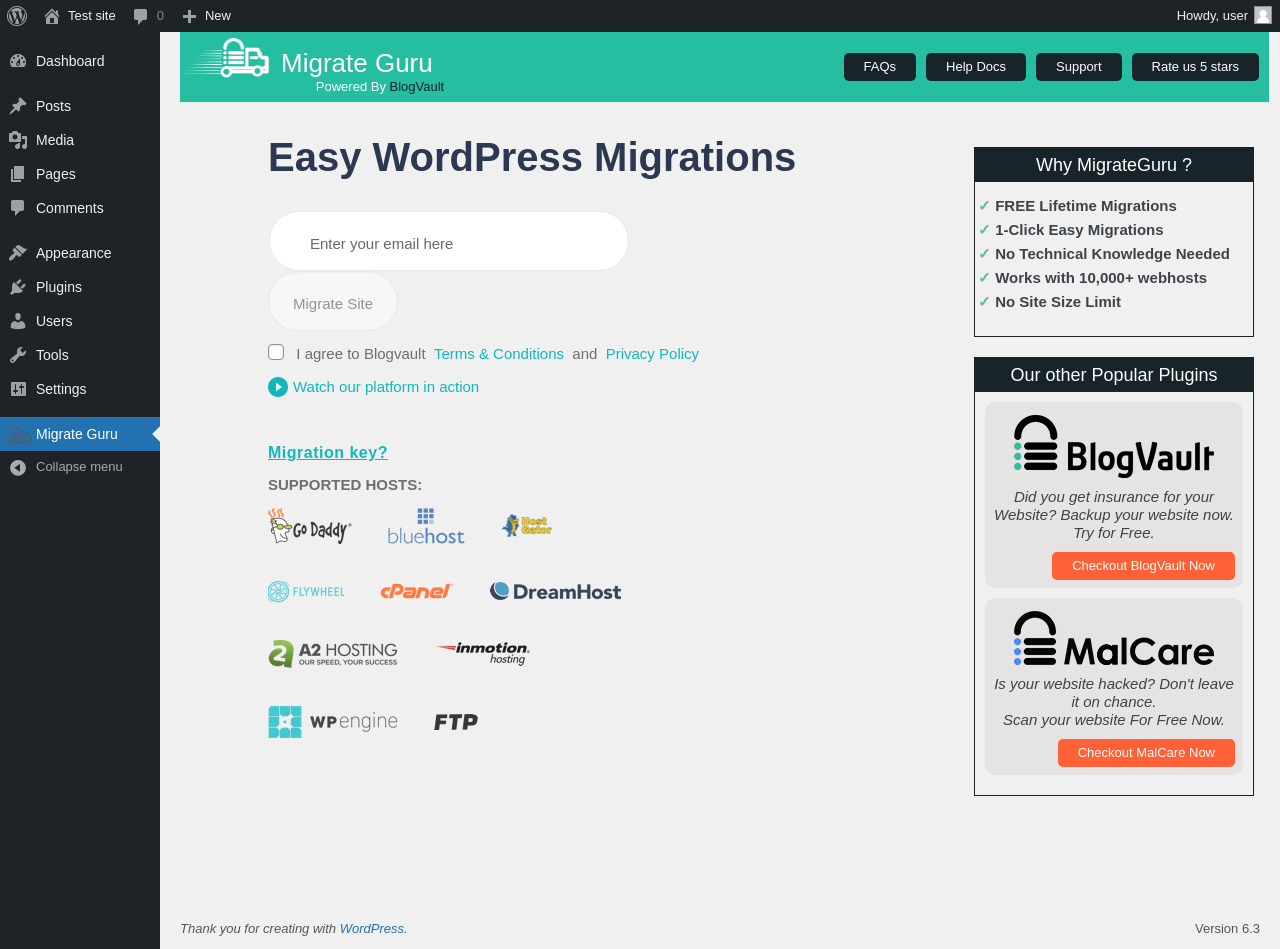This screenshot has height=949, width=1280.
Task: Select the Bluehost host logo
Action: pyautogui.click(x=426, y=526)
